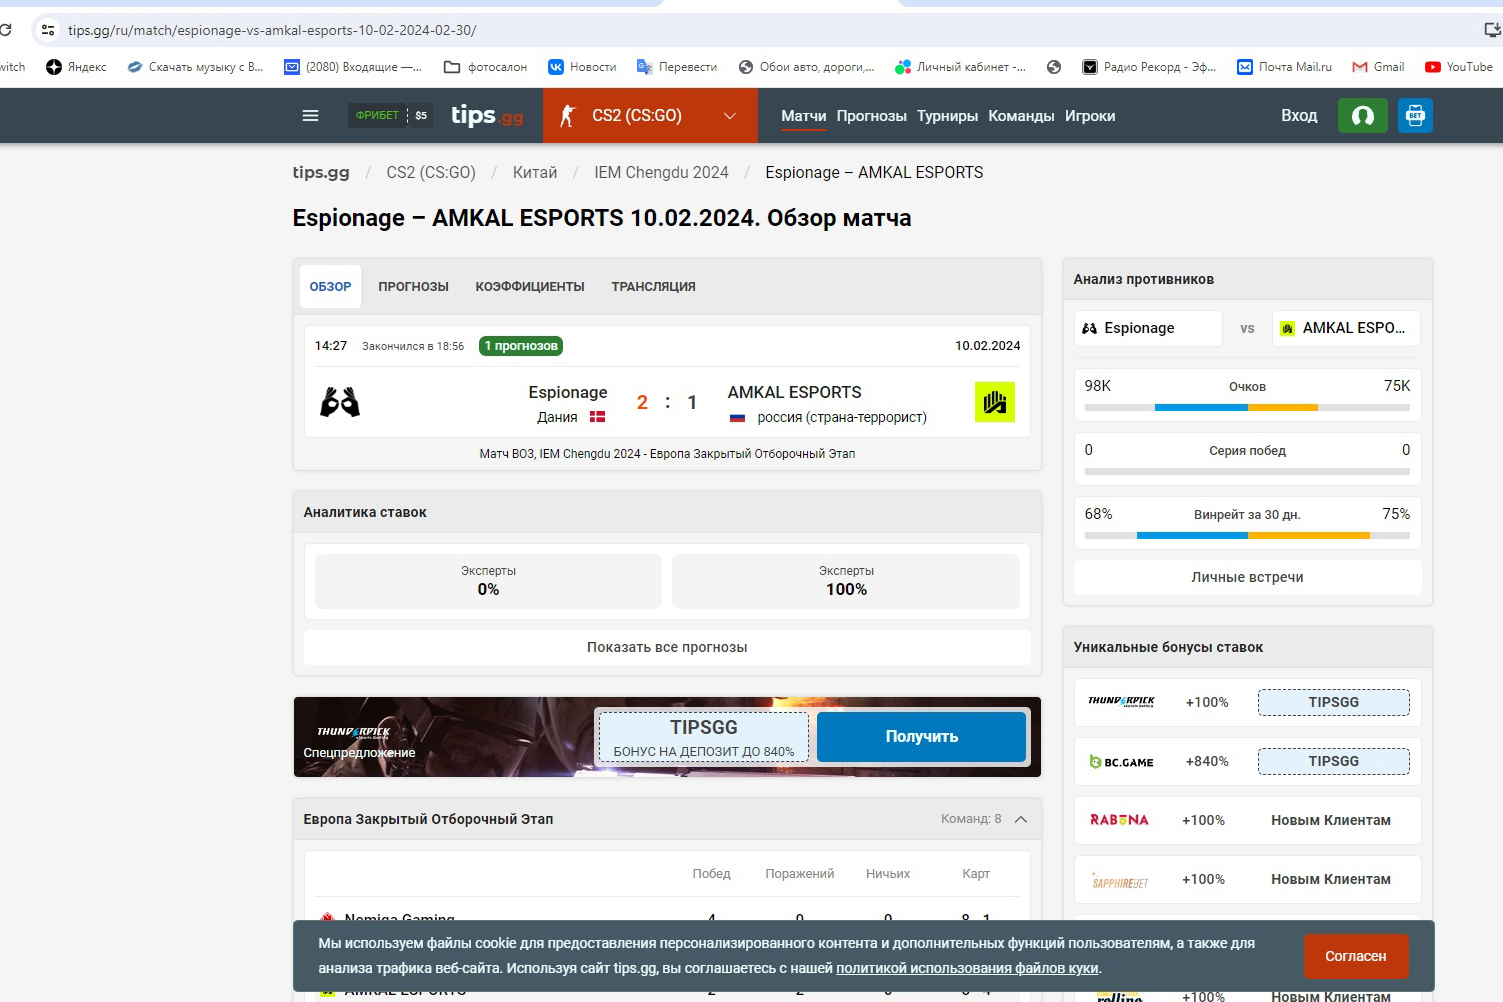Click Новым Клиентам offer for Sapphirebet
The height and width of the screenshot is (1002, 1503).
pos(1331,879)
